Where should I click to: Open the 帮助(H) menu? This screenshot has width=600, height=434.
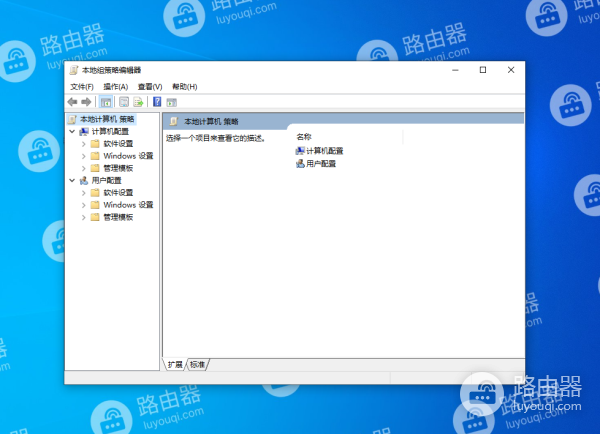click(184, 87)
